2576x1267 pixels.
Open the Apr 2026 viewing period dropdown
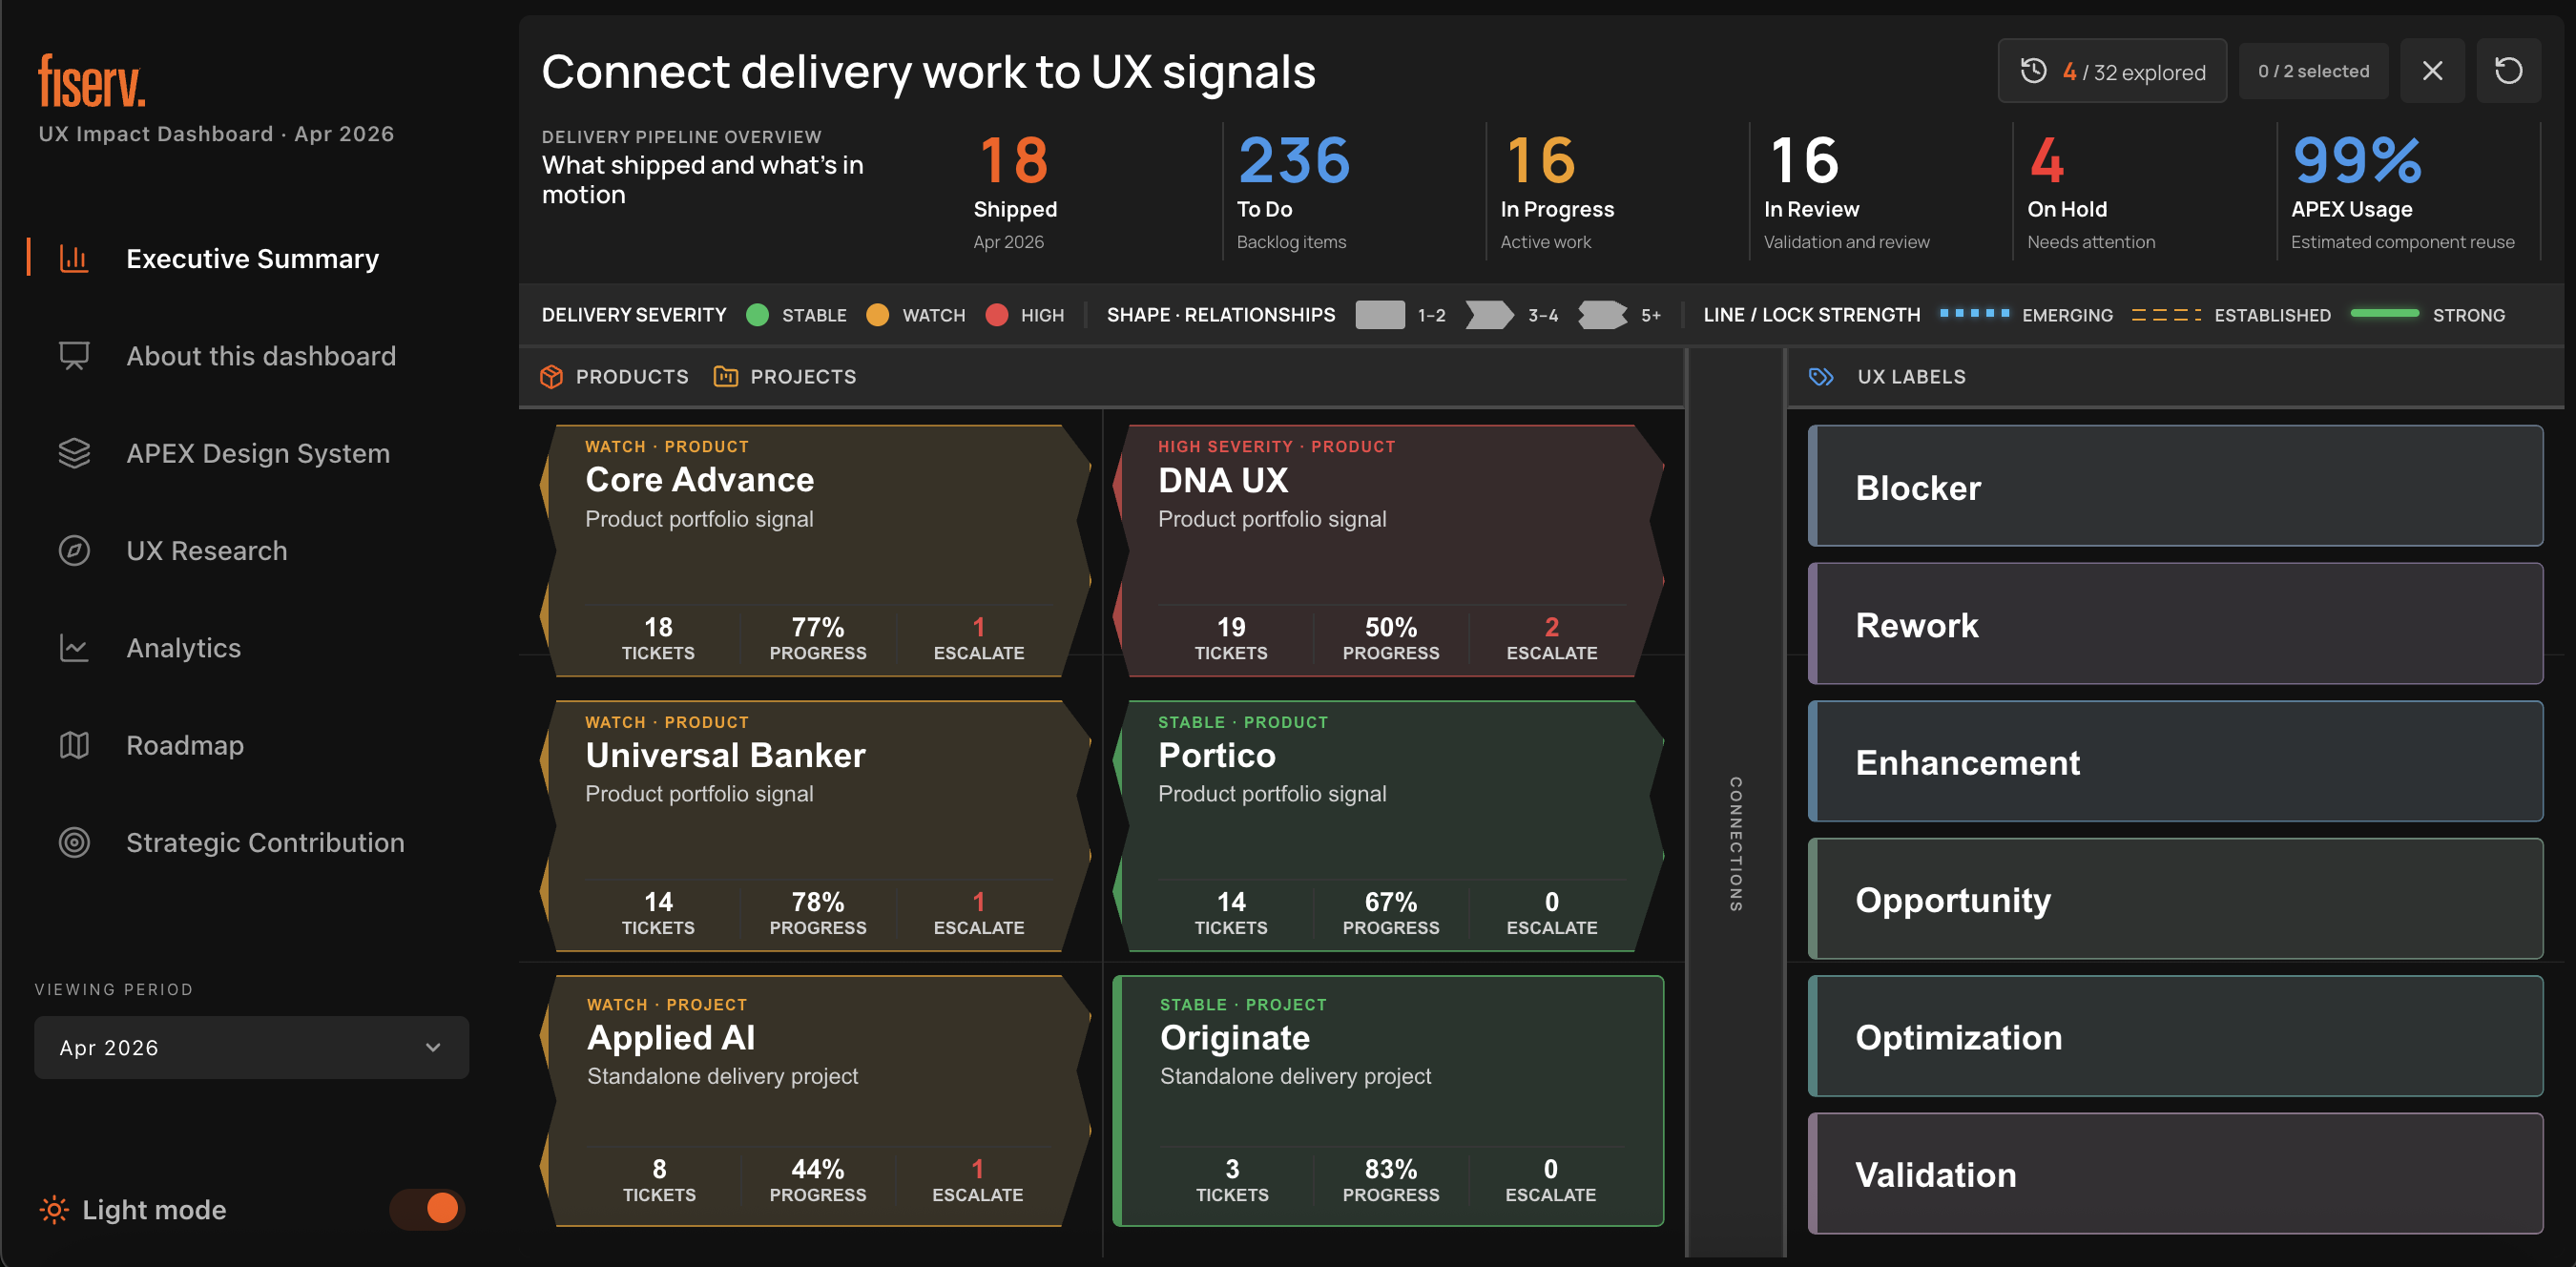point(251,1047)
